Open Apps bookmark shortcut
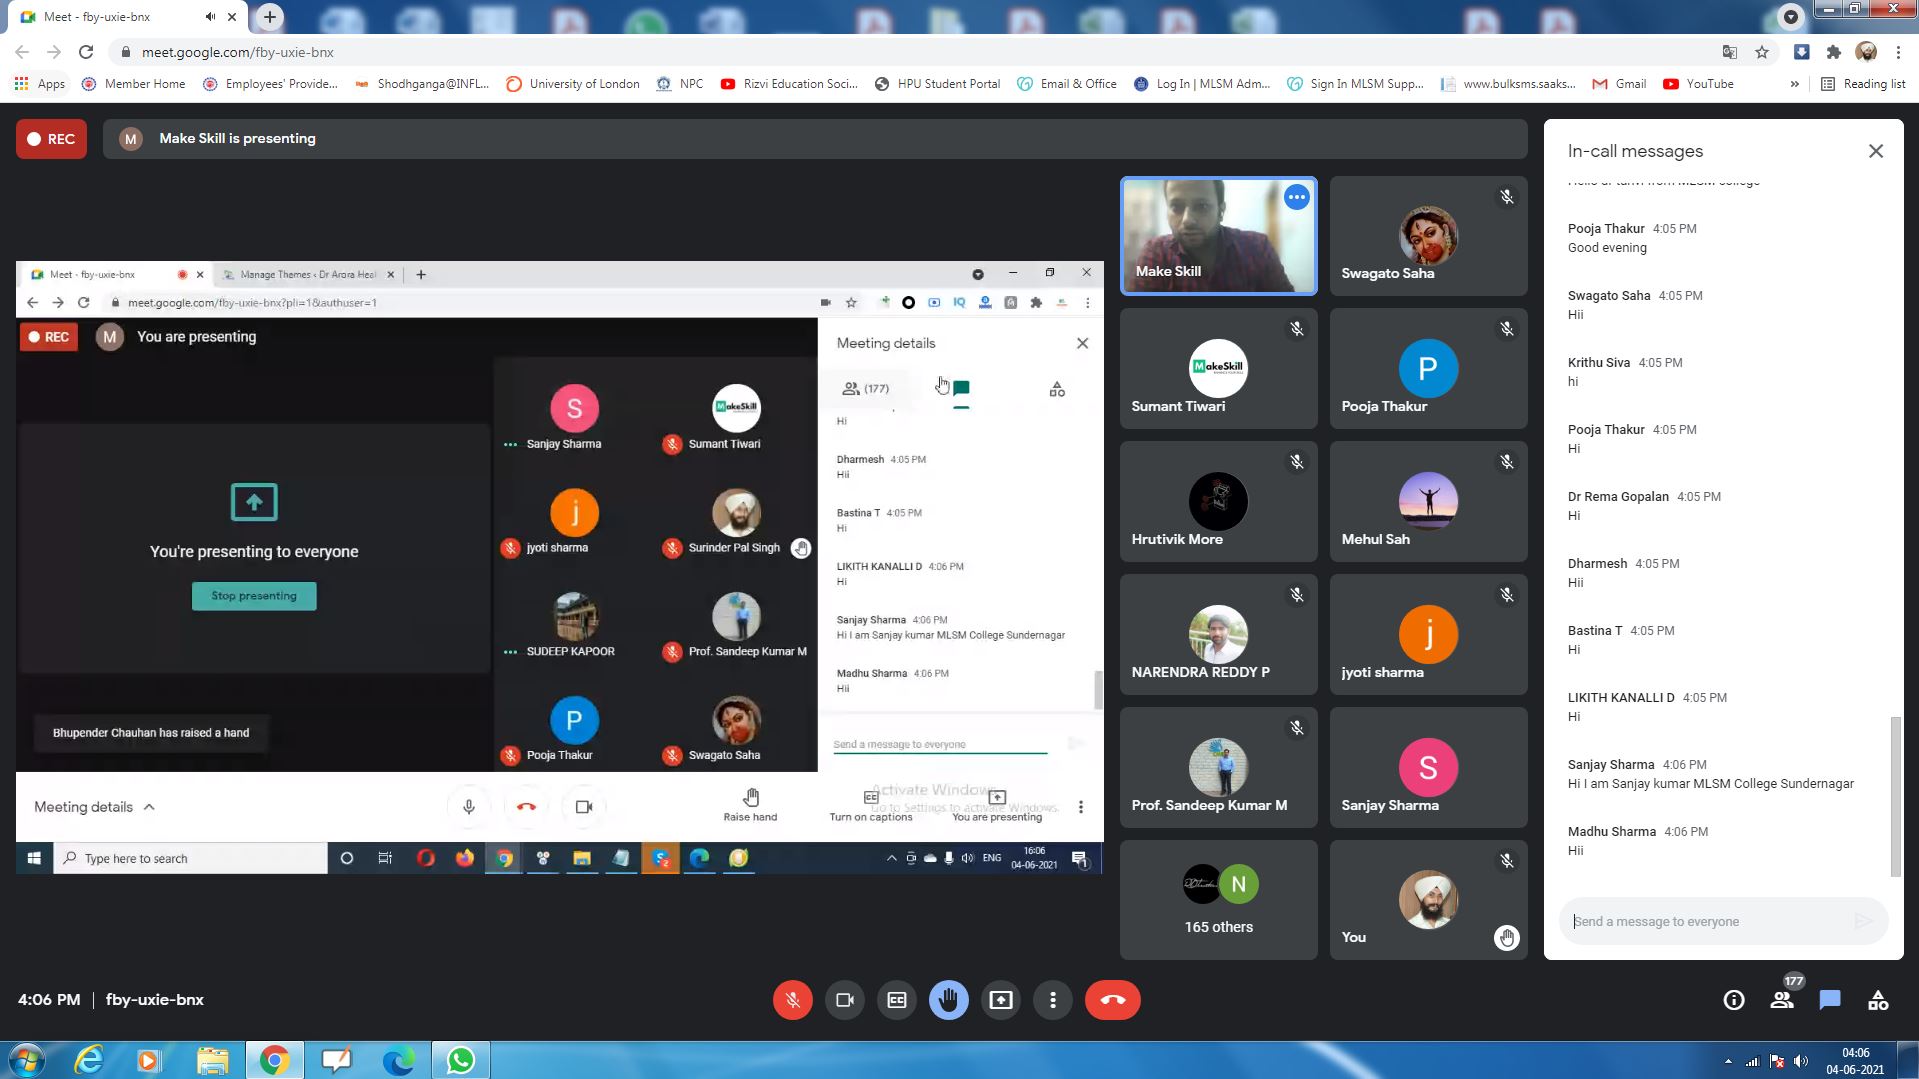The image size is (1919, 1079). pos(40,84)
